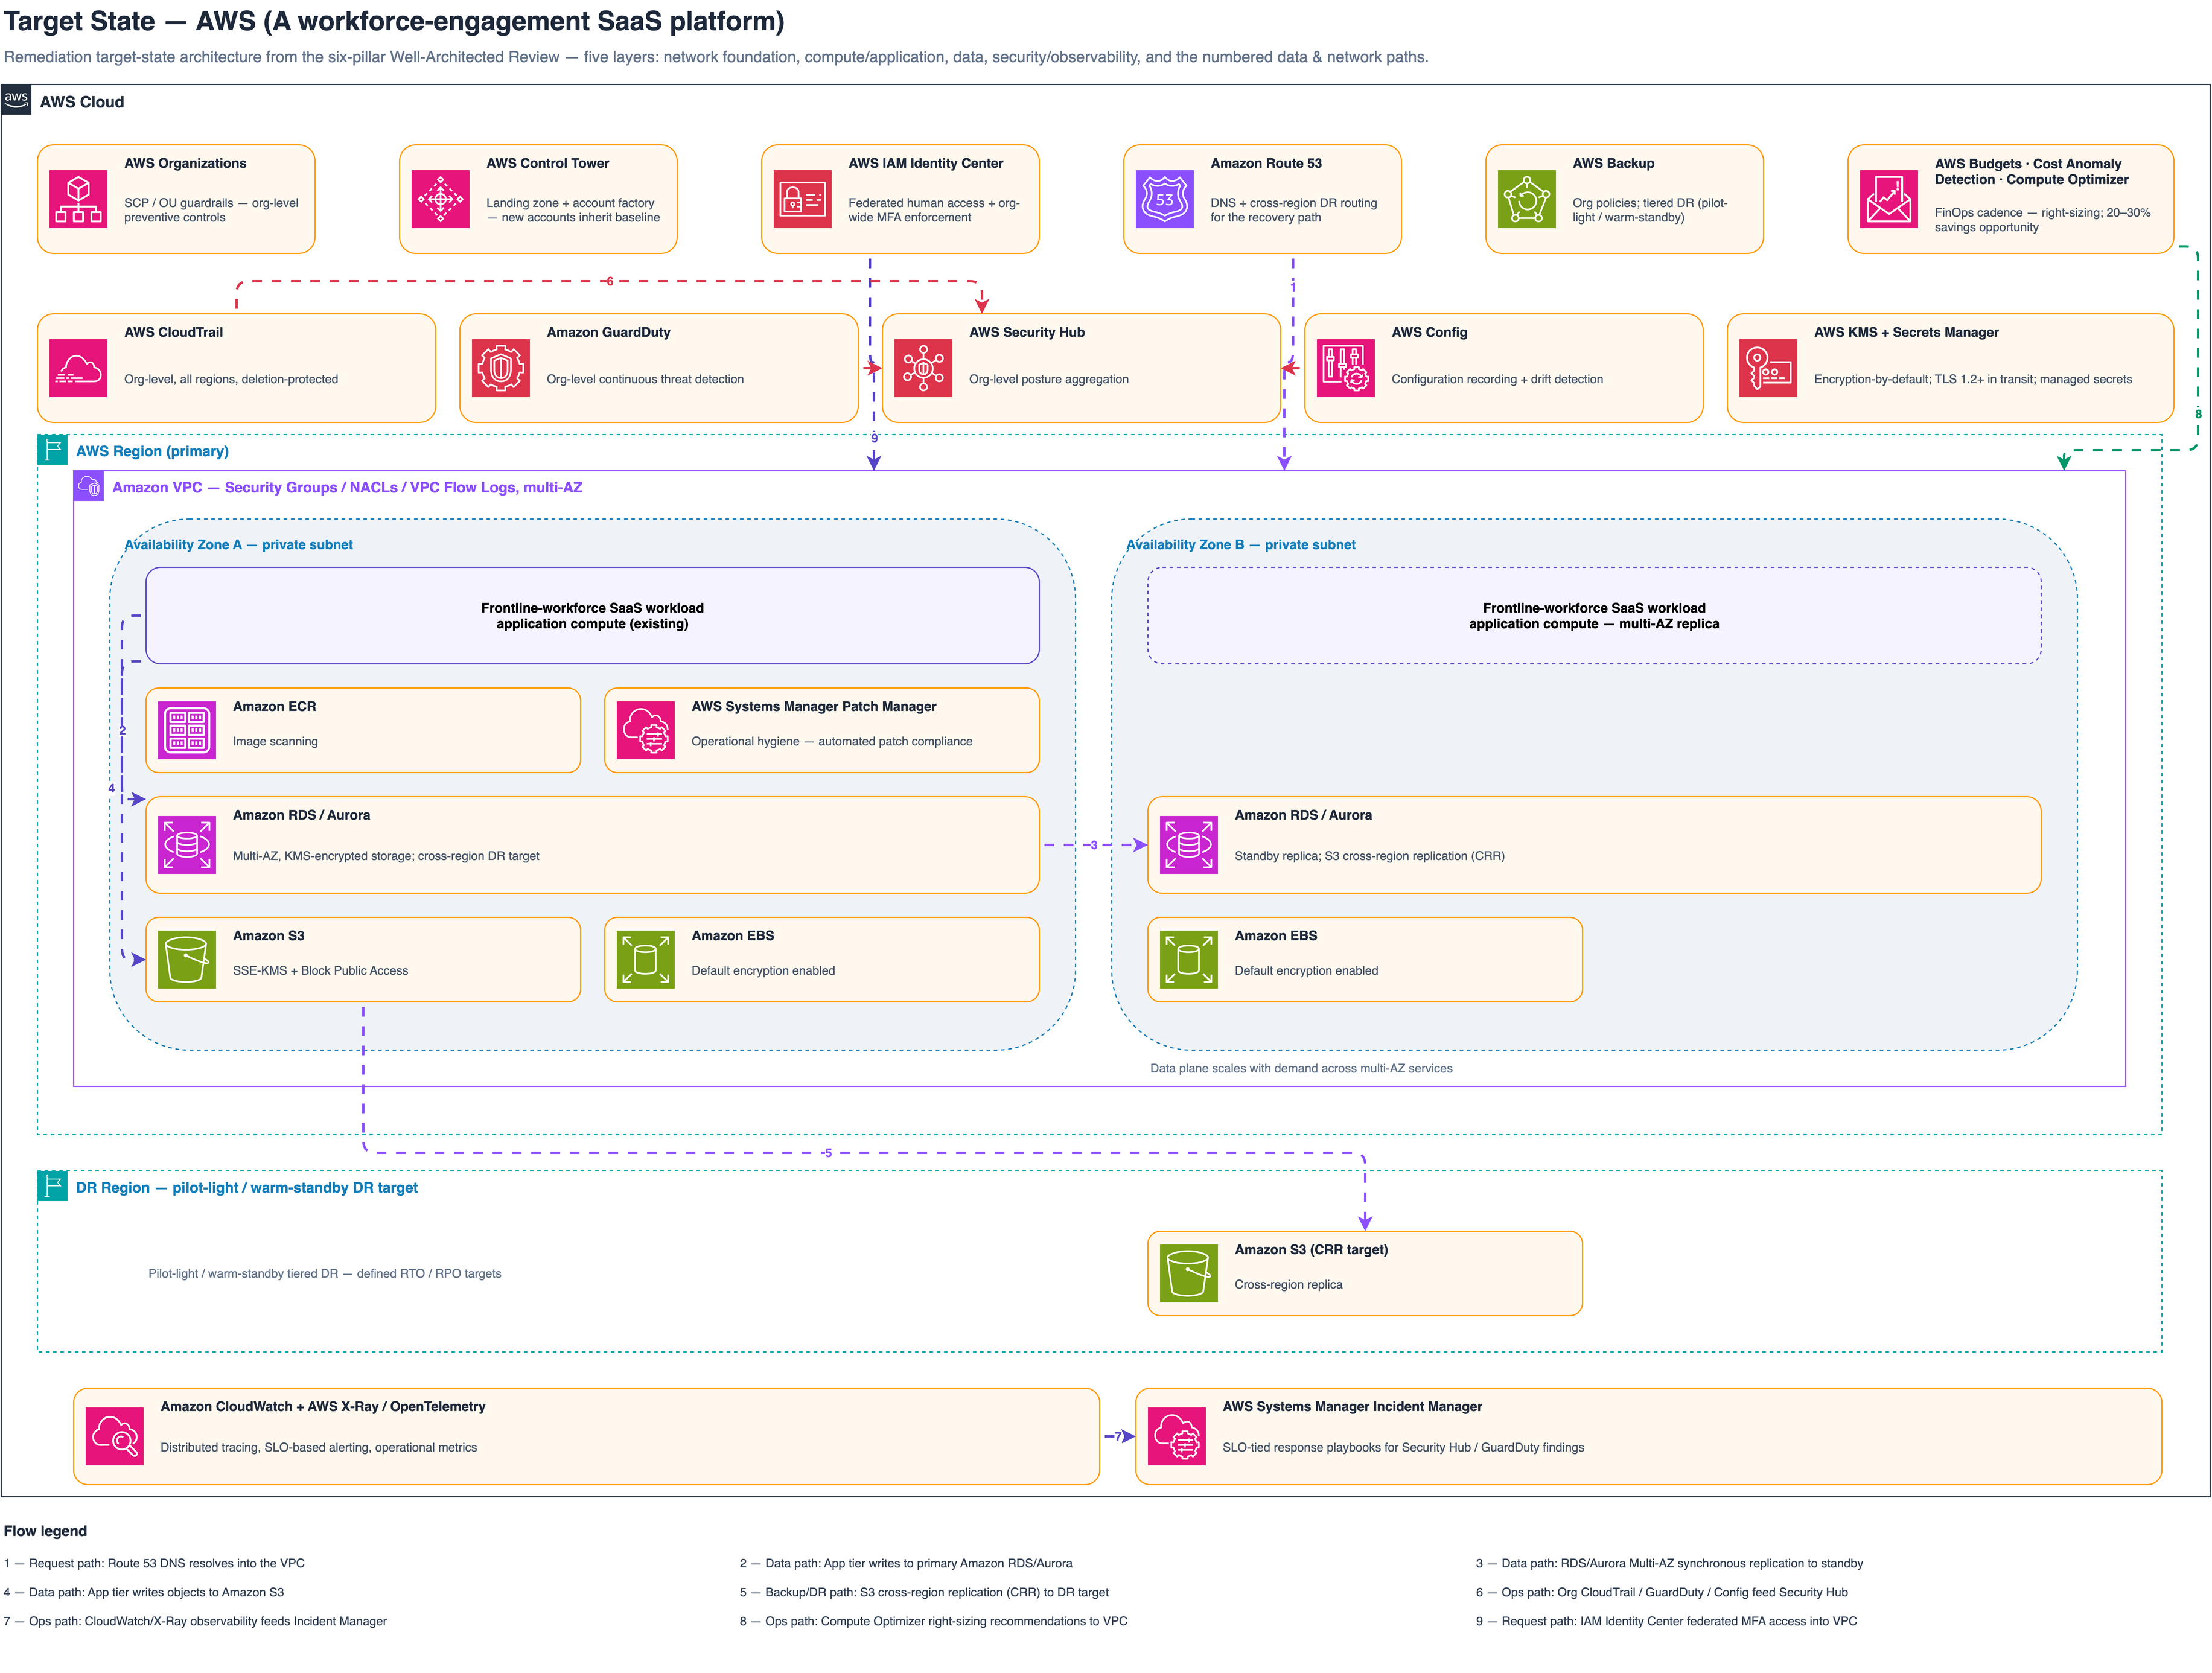Click the DR Region flag icon
Screen dimensions: 2212x1673
click(52, 1186)
